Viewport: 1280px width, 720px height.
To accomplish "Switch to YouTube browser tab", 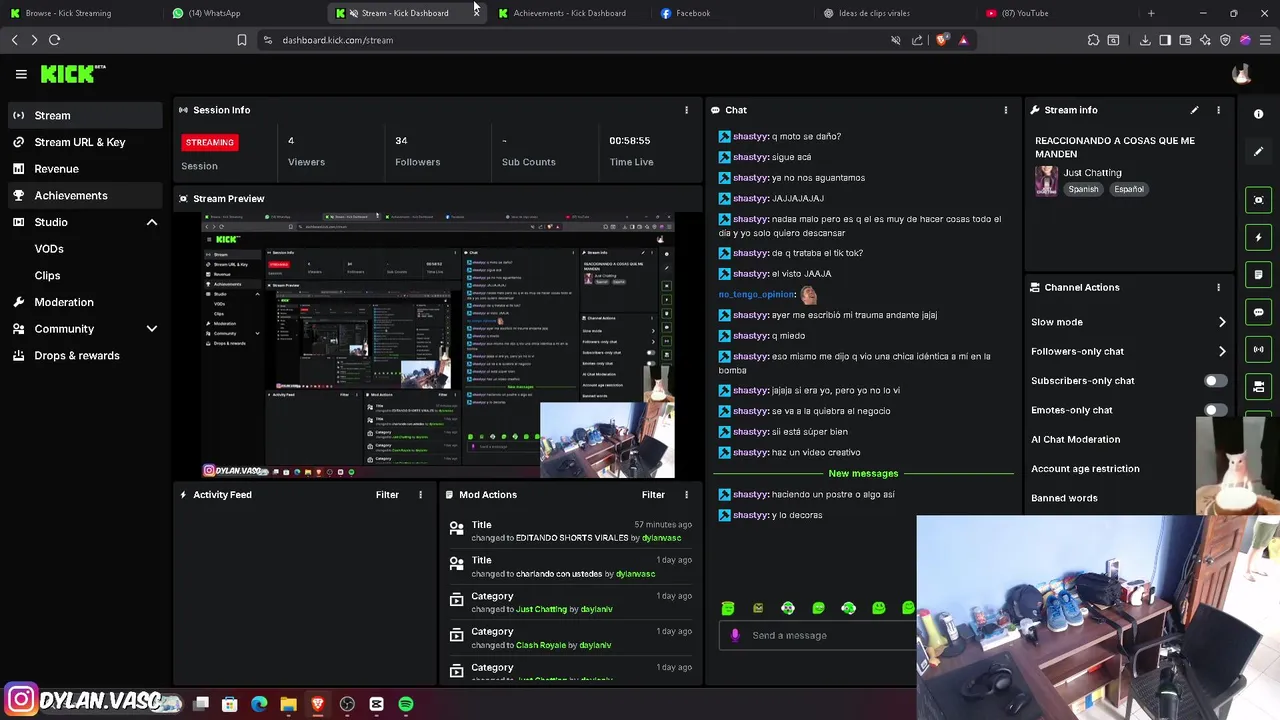I will point(1055,13).
